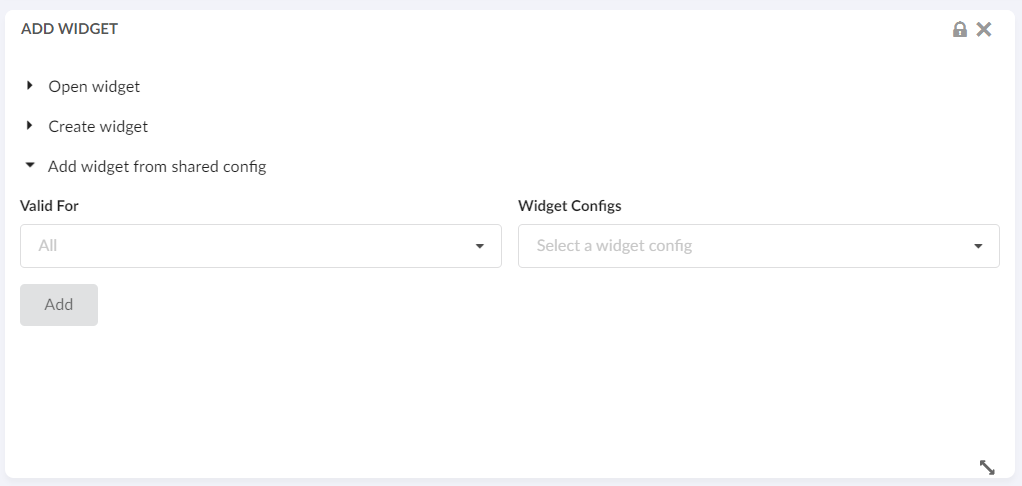Click the Open widget label
Viewport: 1022px width, 486px height.
click(x=94, y=86)
